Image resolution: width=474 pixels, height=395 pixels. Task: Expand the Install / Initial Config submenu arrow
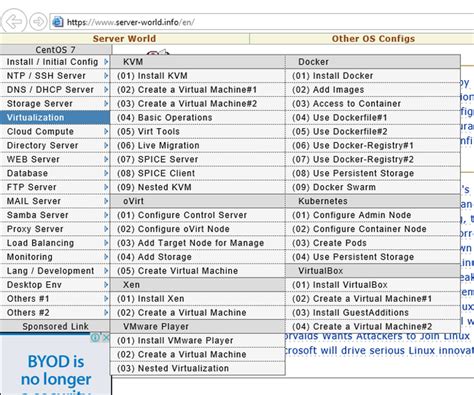pyautogui.click(x=106, y=62)
